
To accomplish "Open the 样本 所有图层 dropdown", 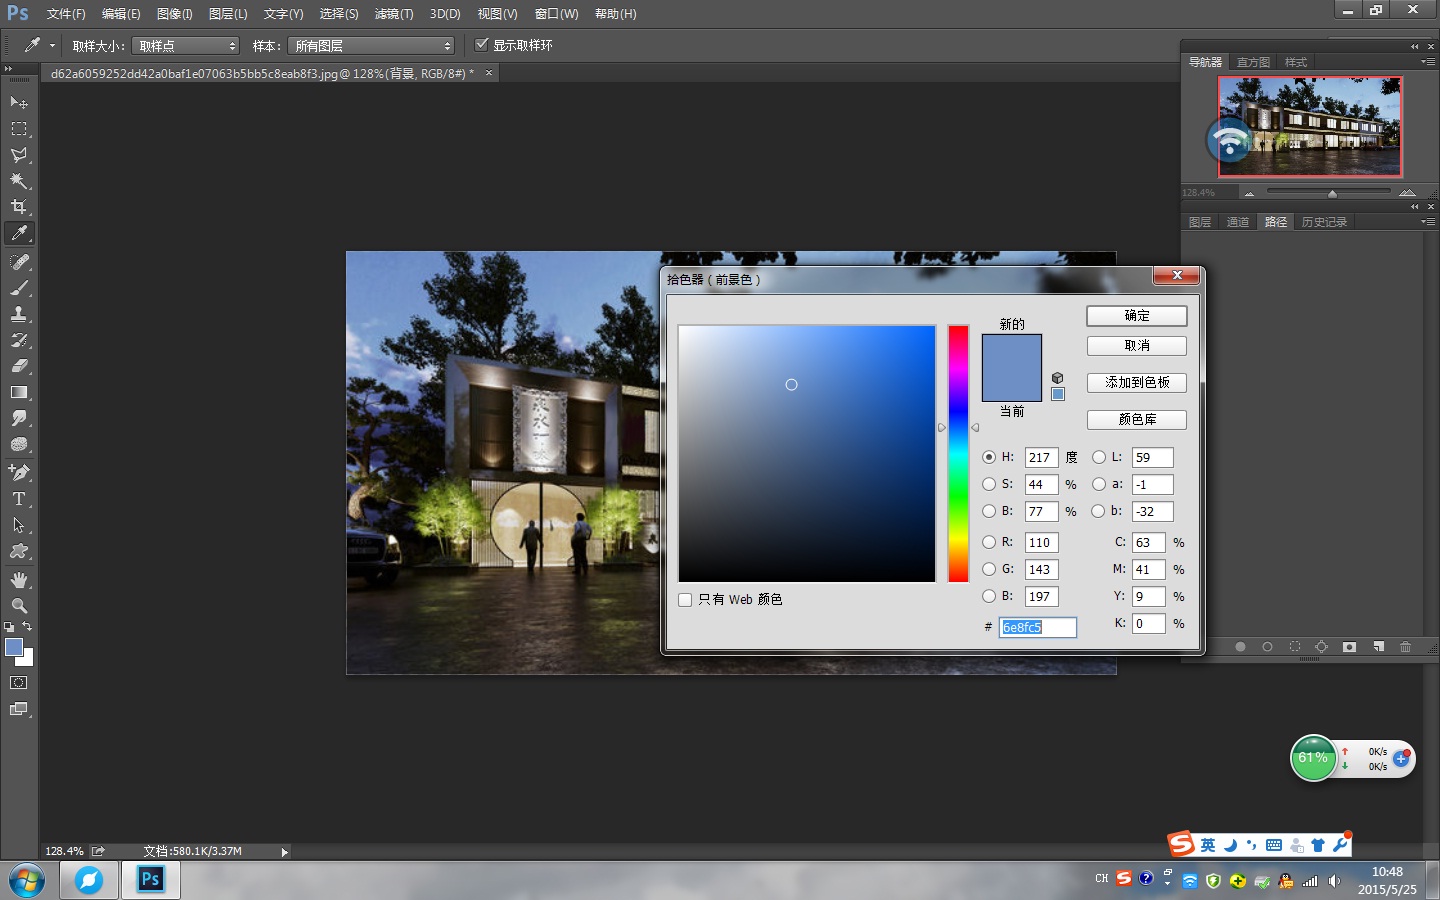I will (x=371, y=46).
